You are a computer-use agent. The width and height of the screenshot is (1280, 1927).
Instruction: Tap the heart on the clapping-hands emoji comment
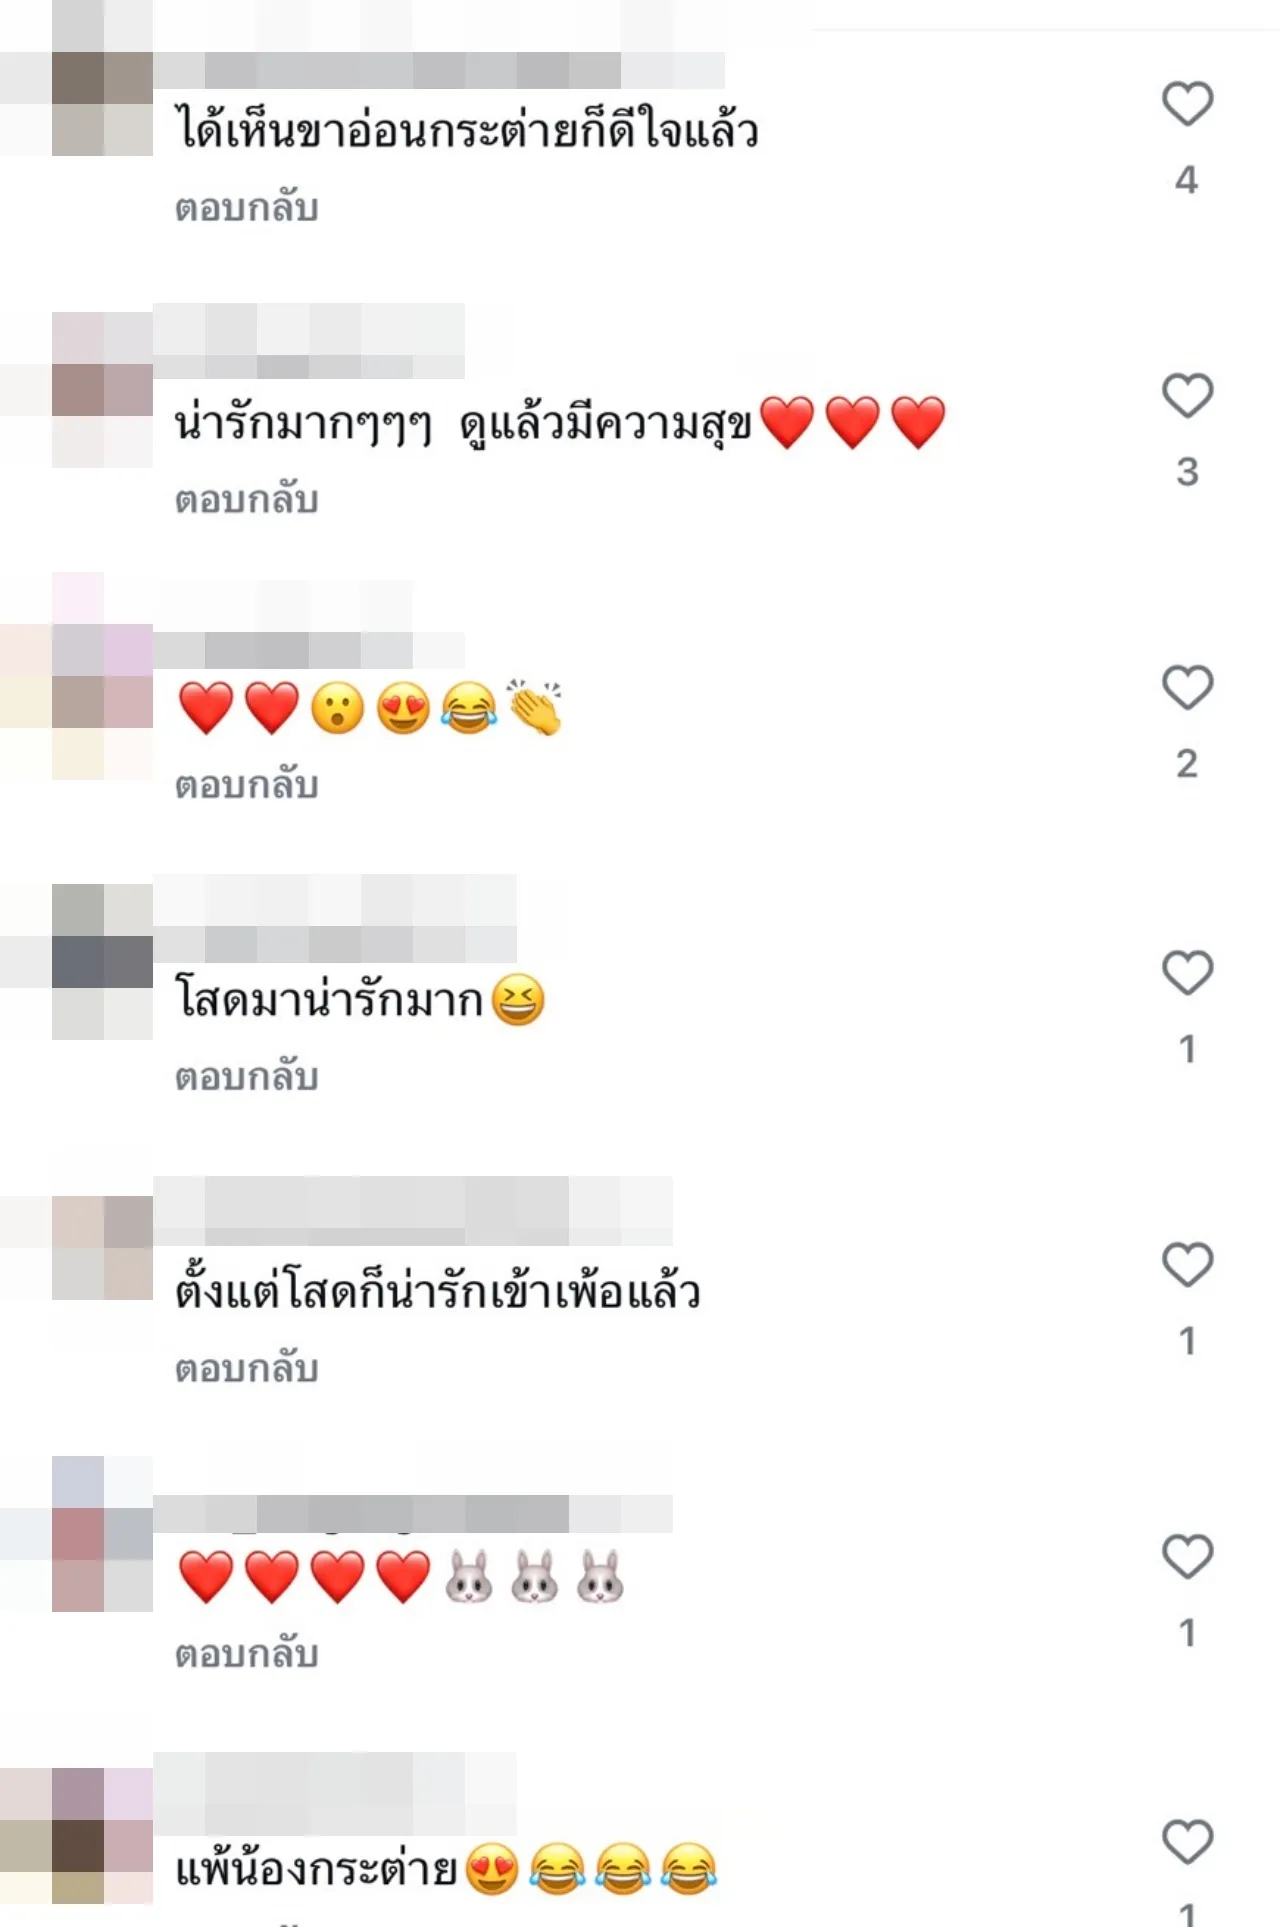[1187, 688]
